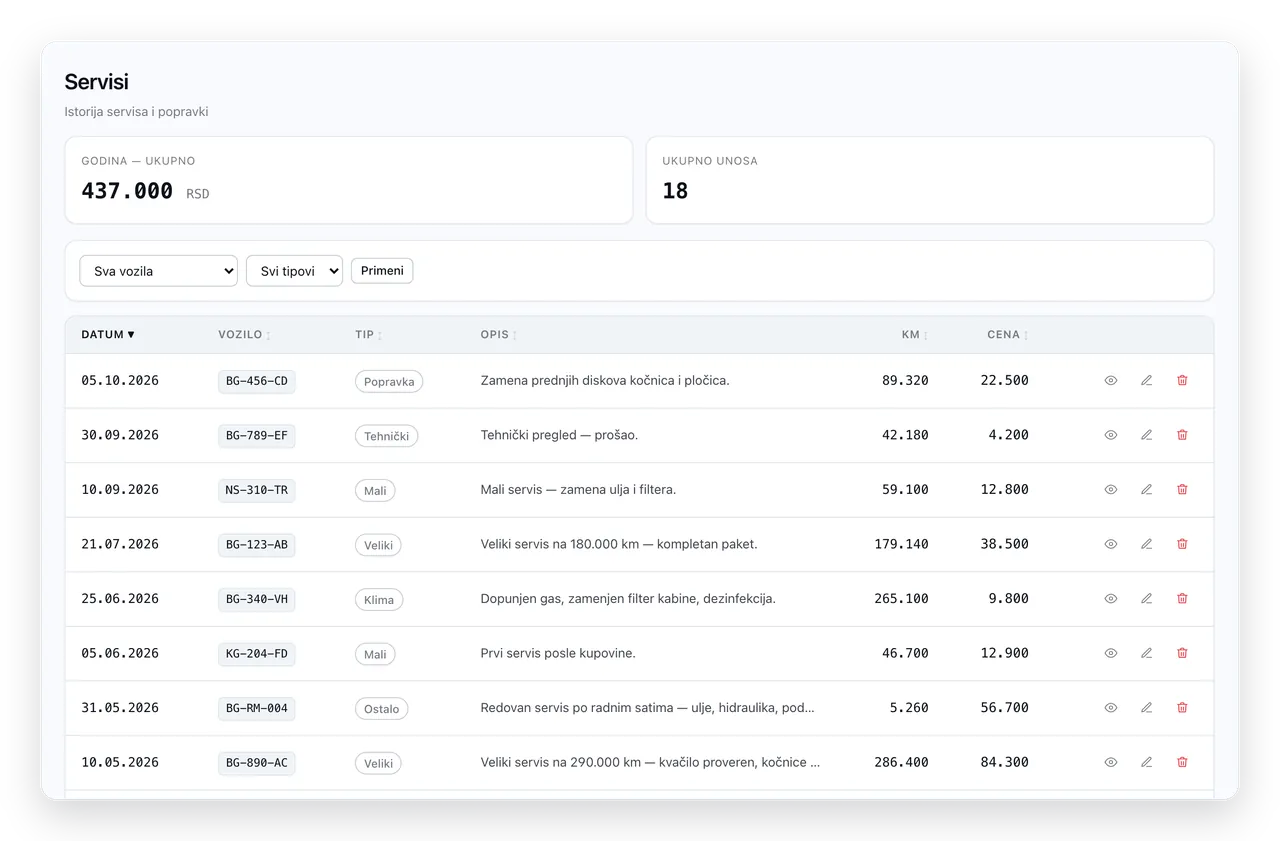Click the Klima type badge
The image size is (1280, 841).
379,600
